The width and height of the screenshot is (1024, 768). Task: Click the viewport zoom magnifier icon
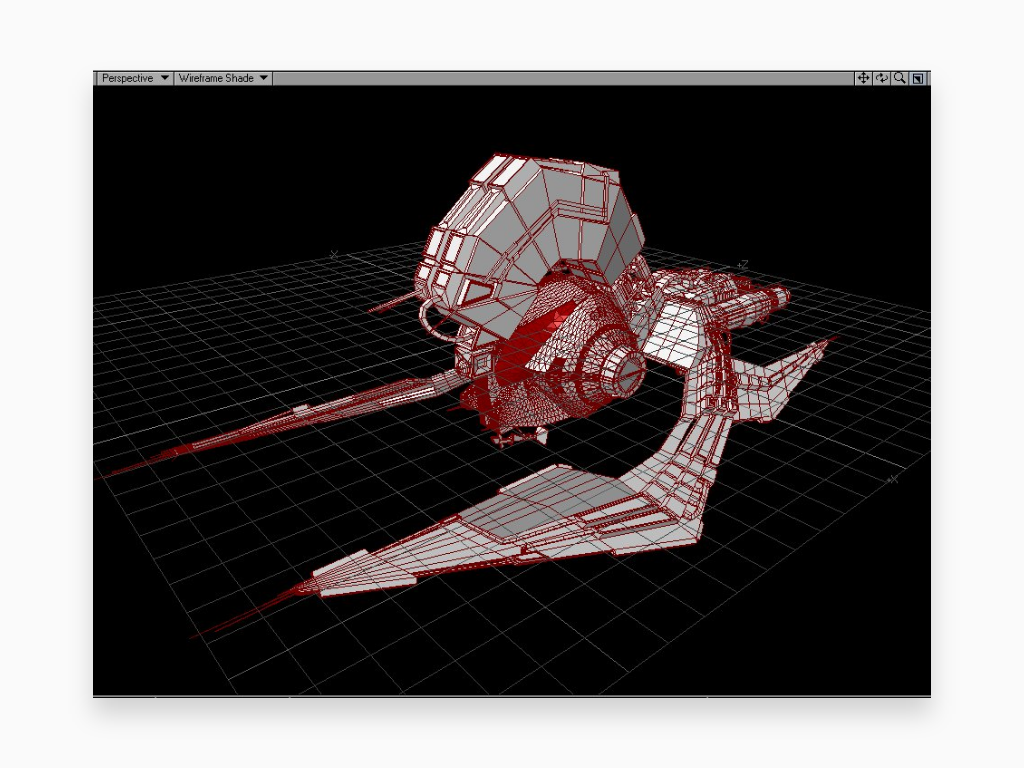(900, 78)
